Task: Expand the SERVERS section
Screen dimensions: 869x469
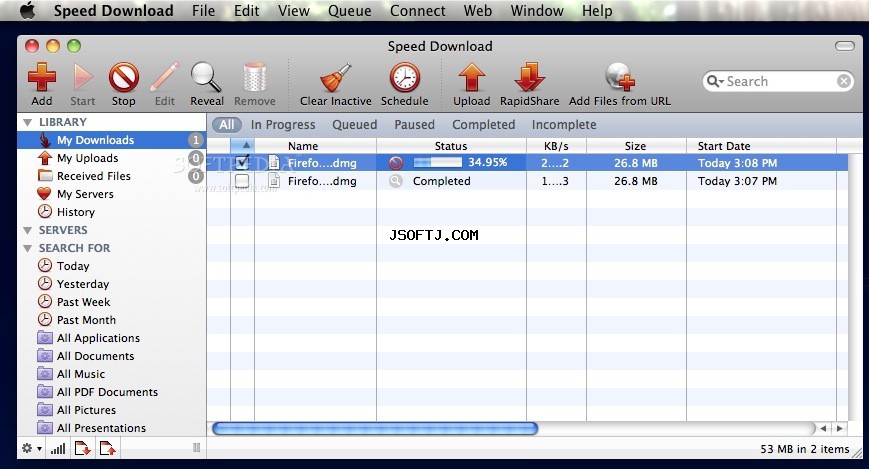Action: [x=27, y=230]
